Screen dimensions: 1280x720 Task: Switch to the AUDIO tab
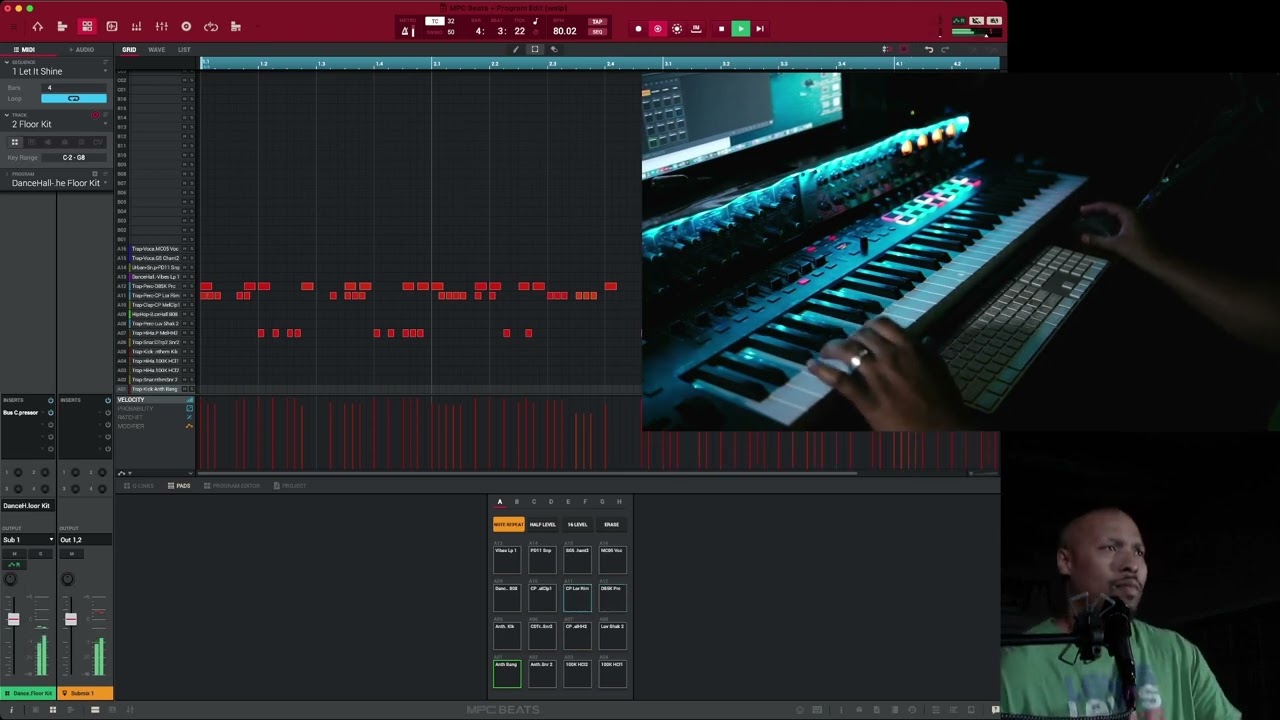[x=81, y=49]
